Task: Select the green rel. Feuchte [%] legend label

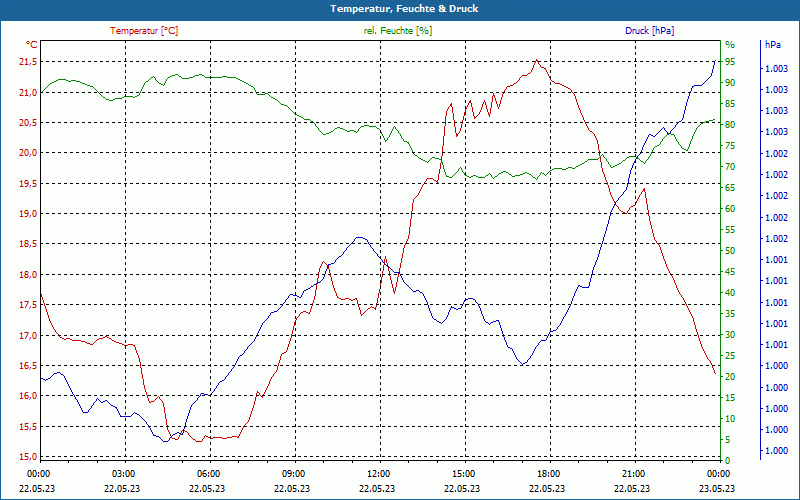Action: coord(397,31)
